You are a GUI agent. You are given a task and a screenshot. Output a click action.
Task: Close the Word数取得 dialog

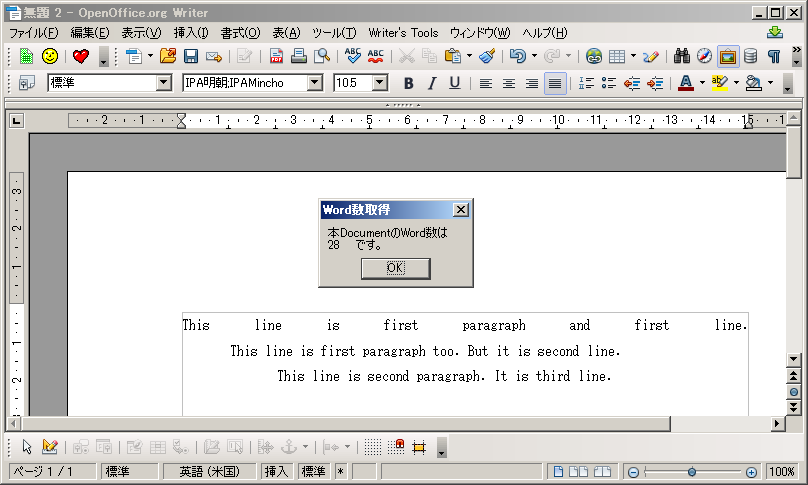[460, 210]
